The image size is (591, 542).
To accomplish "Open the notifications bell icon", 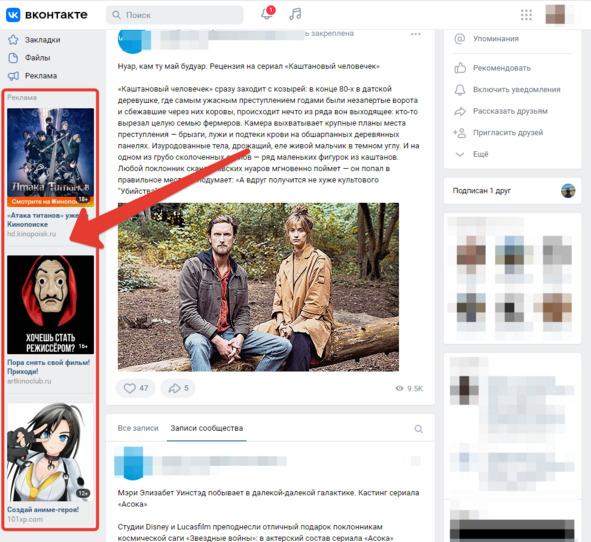I will (x=267, y=14).
